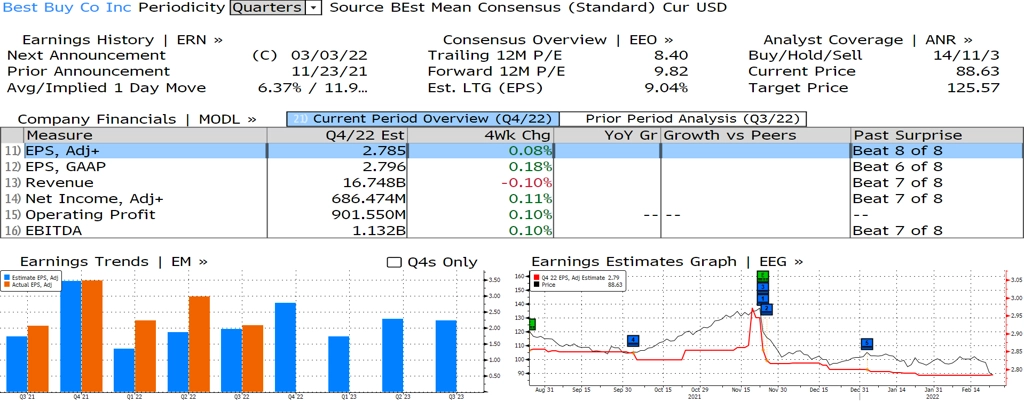
Task: Click the 4Wk Chg column header
Action: [479, 135]
